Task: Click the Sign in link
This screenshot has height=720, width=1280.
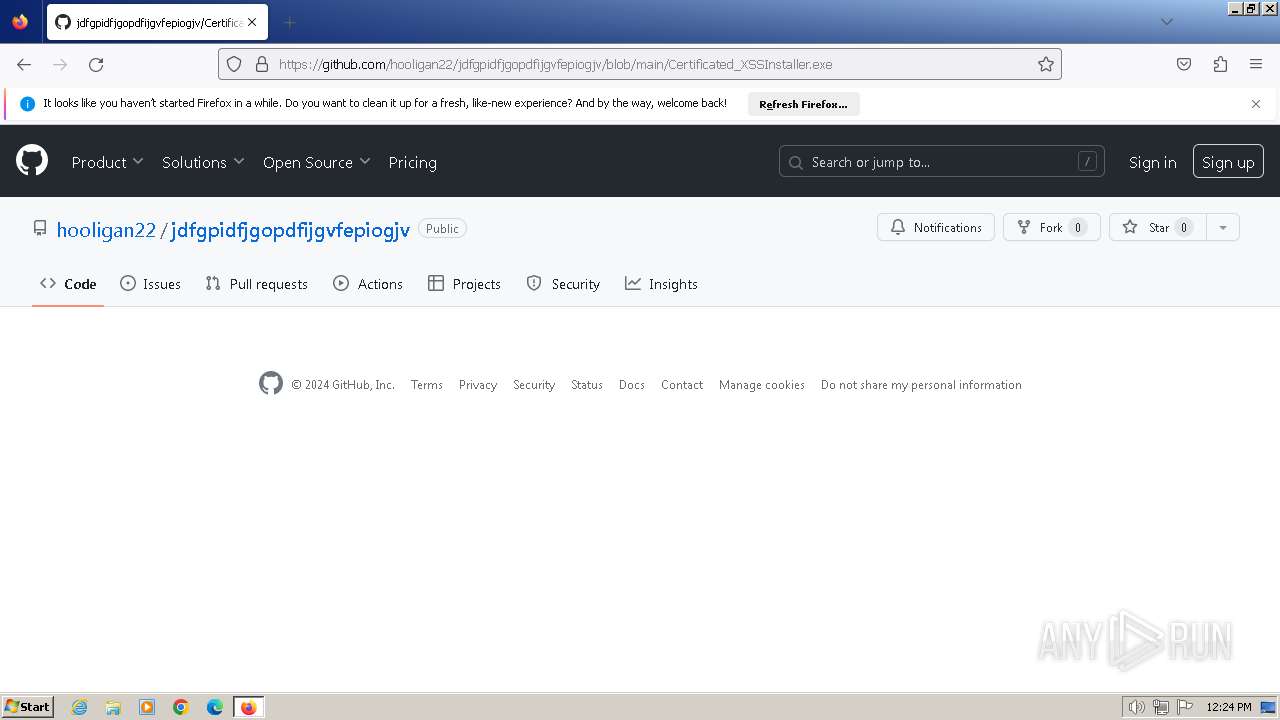Action: click(1152, 162)
